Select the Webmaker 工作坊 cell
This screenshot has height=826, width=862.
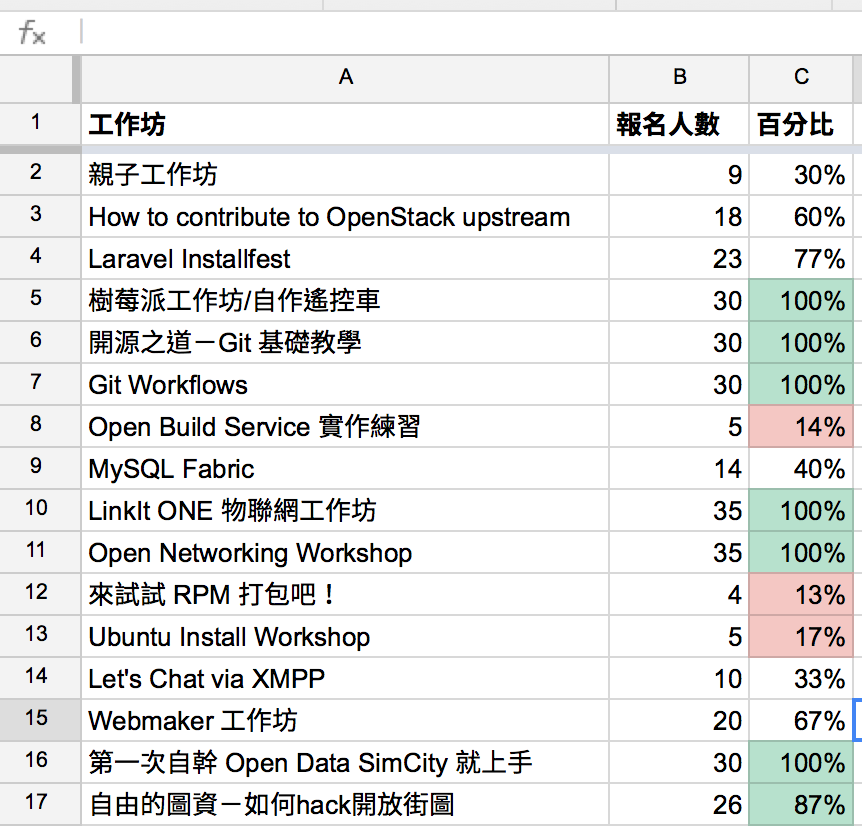[345, 721]
